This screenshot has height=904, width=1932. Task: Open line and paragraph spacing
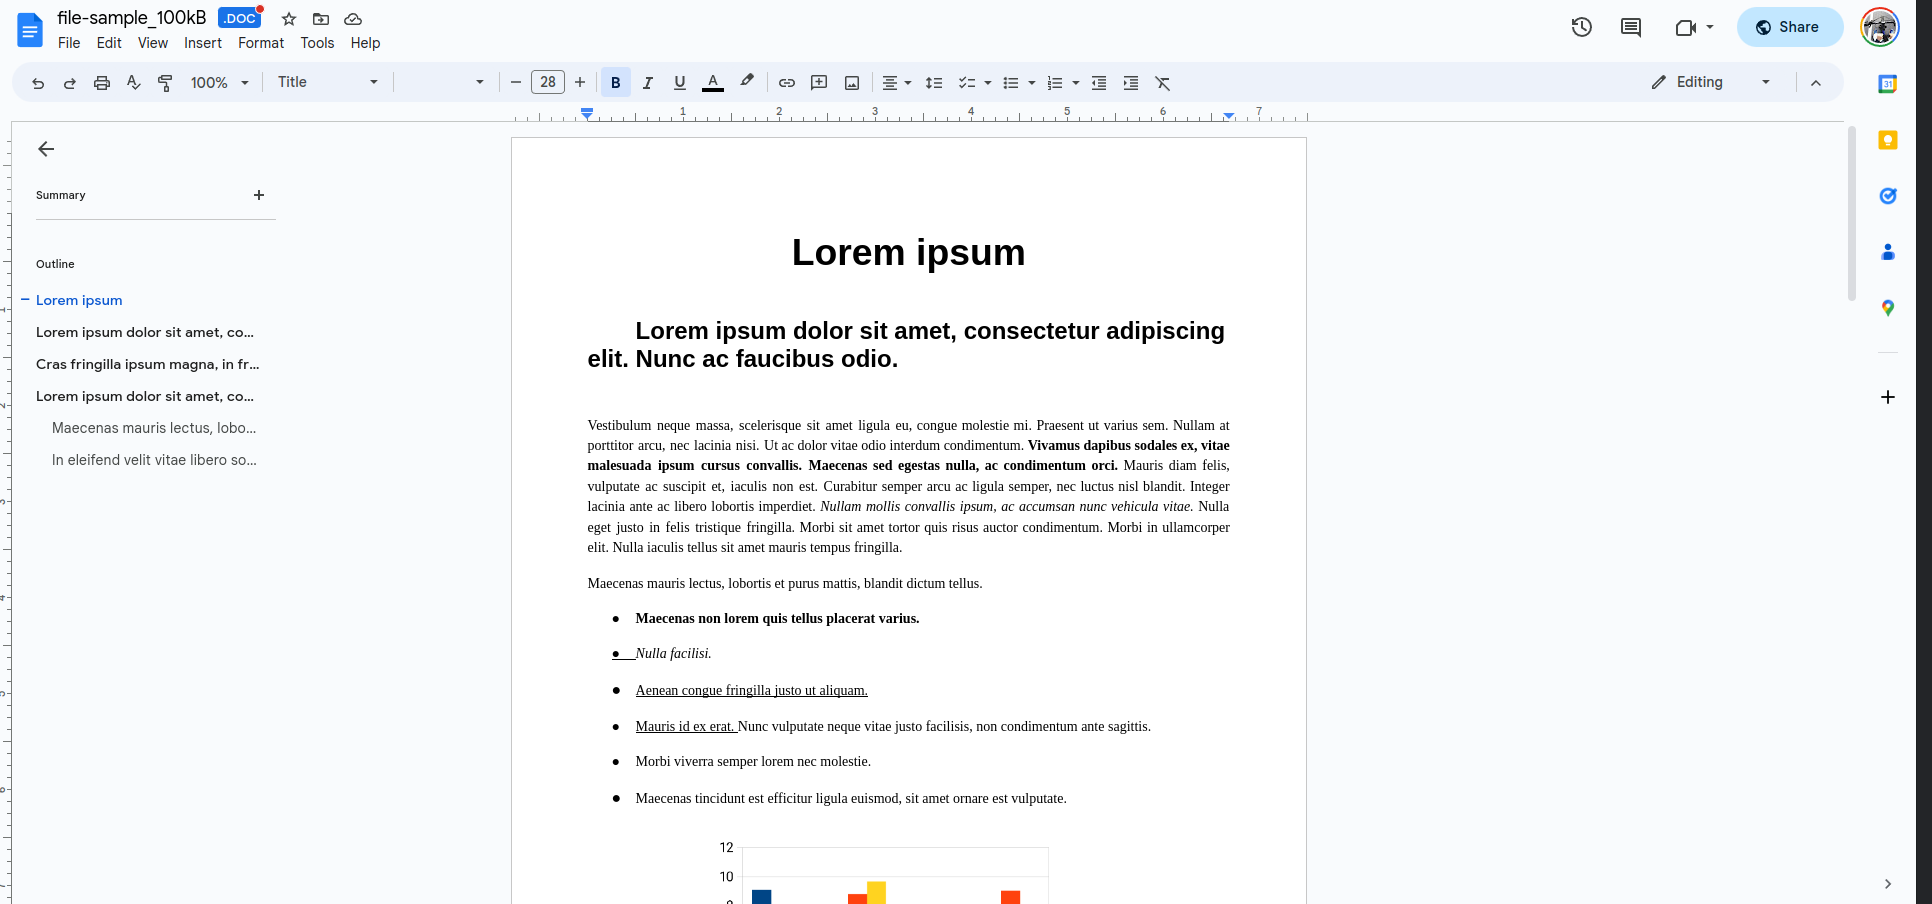(934, 83)
